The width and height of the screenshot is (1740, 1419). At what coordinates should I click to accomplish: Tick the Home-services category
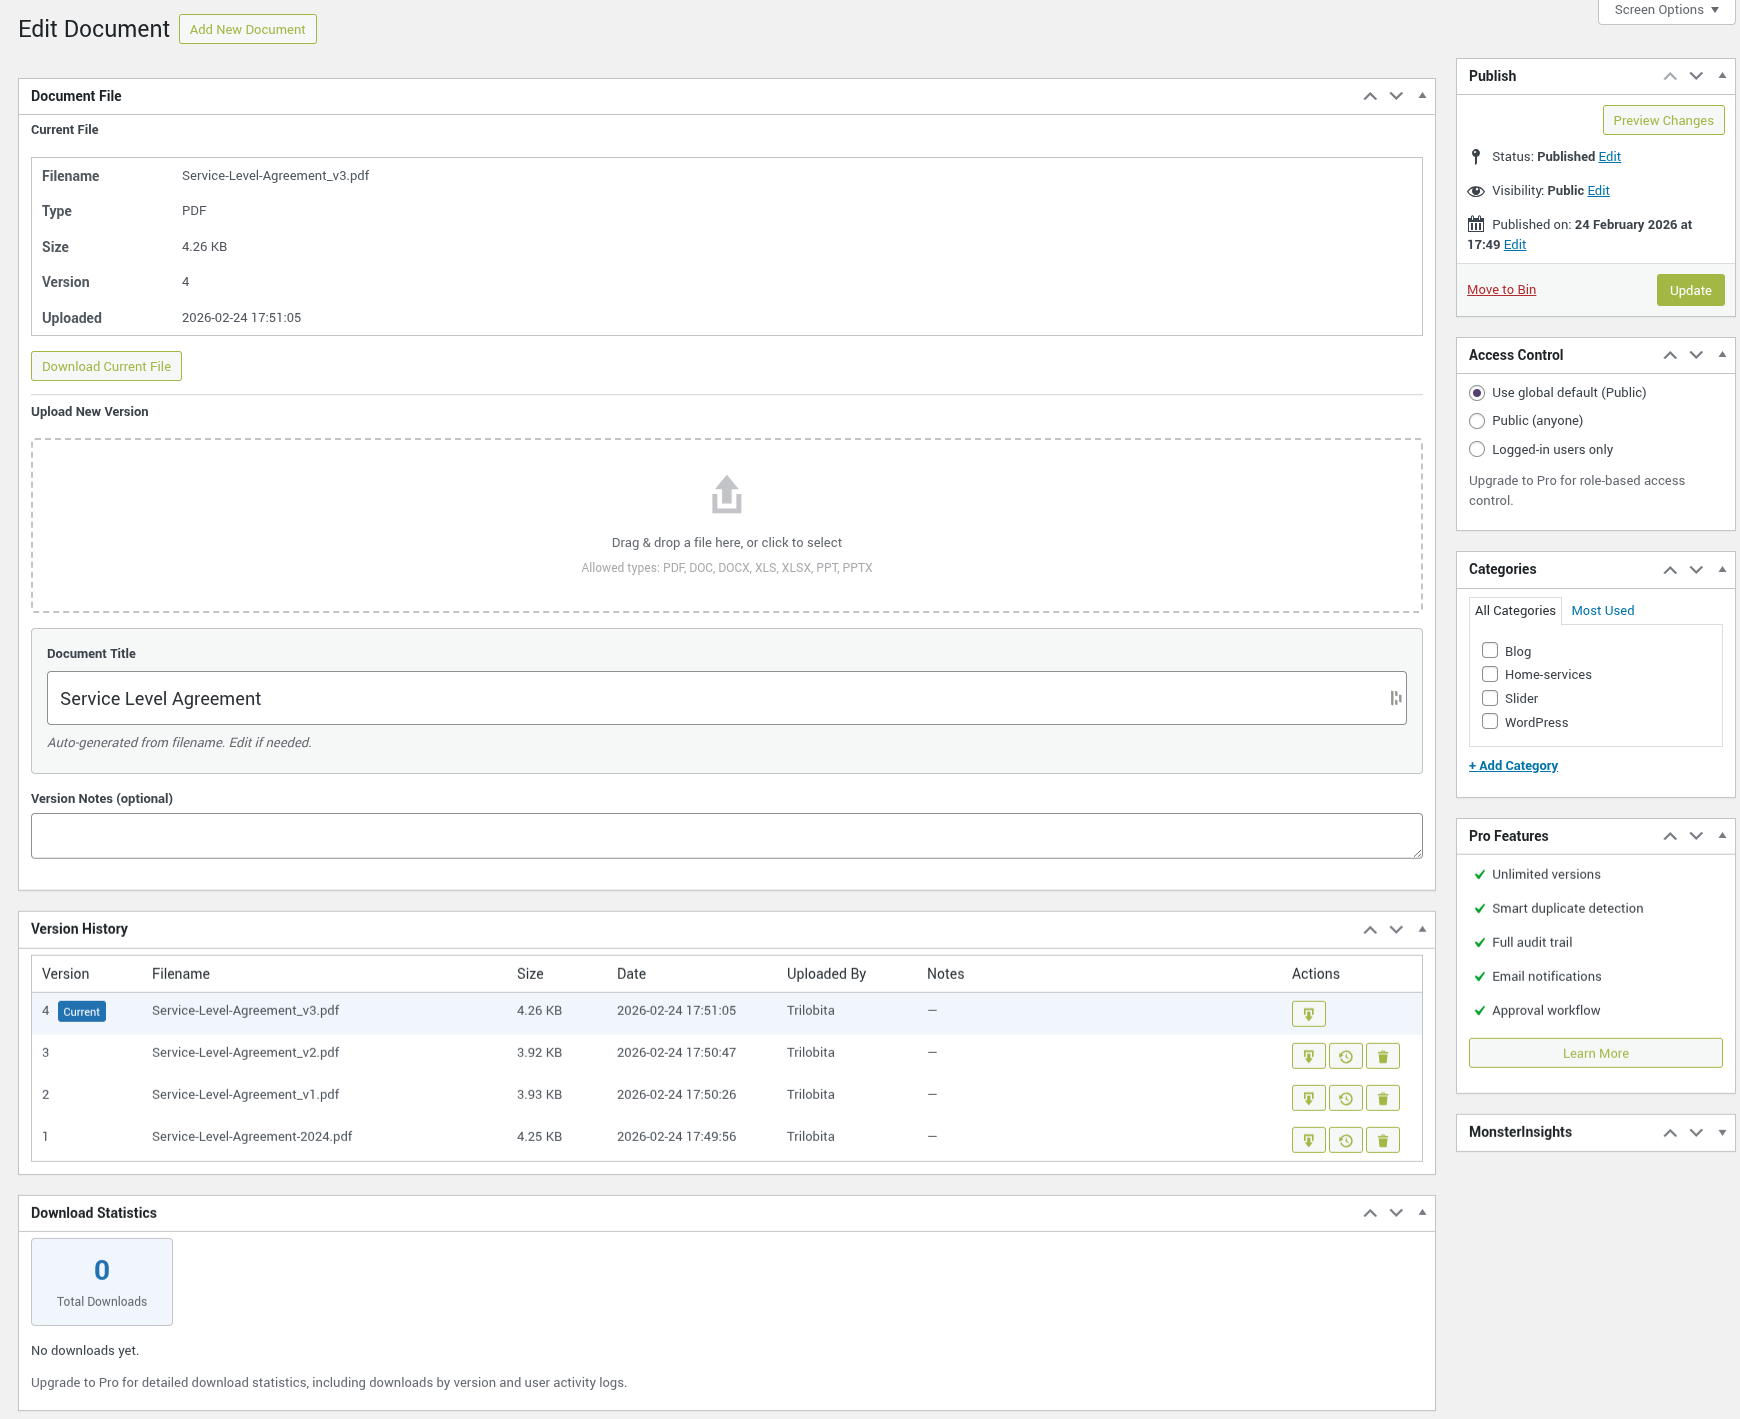click(x=1490, y=674)
